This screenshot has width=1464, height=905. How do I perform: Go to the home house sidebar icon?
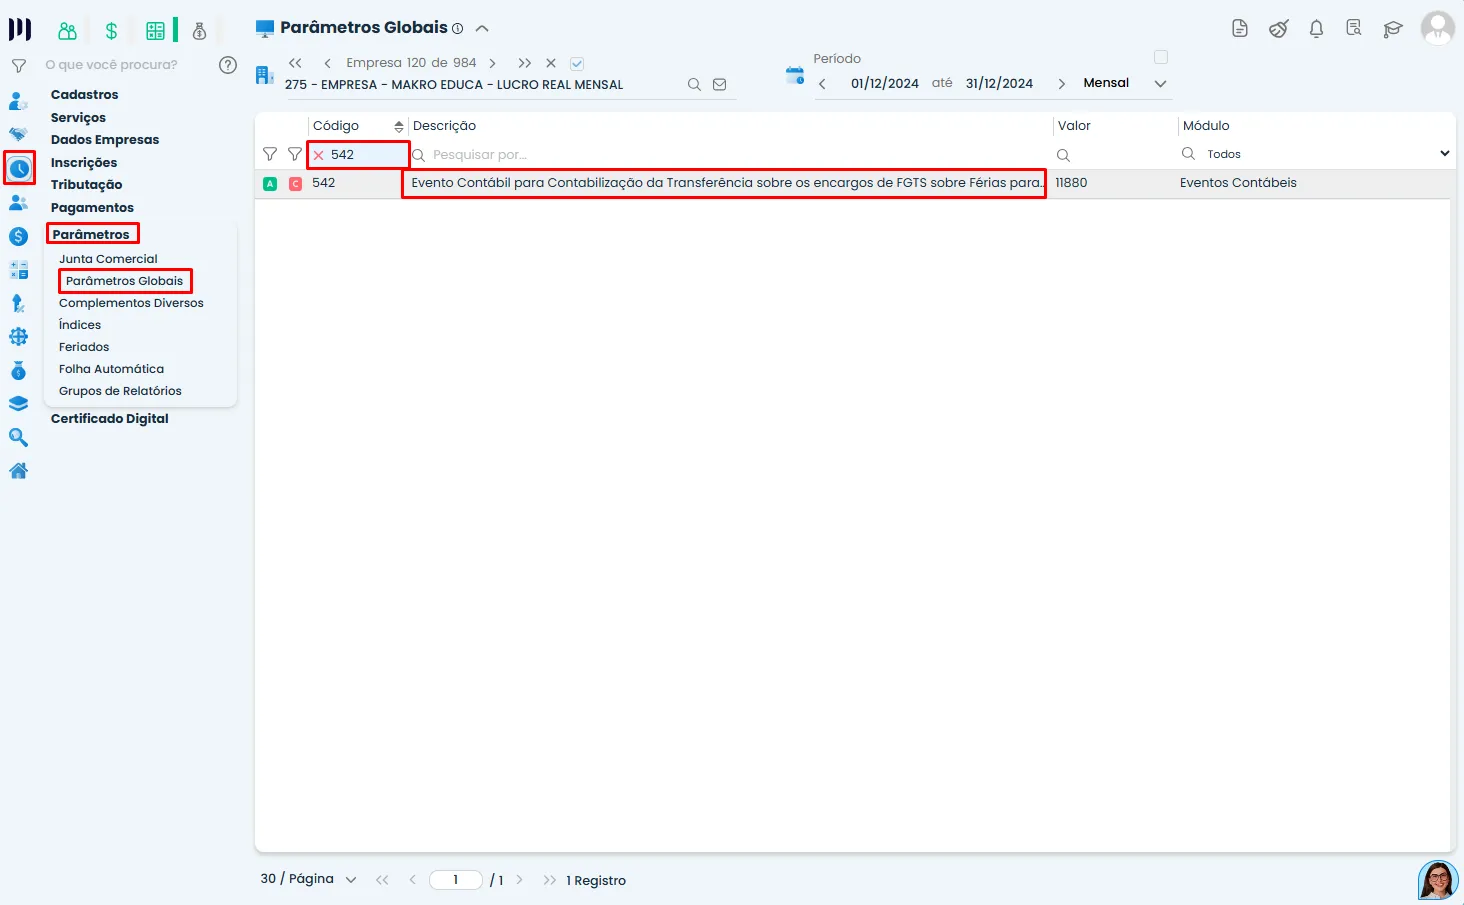[18, 471]
